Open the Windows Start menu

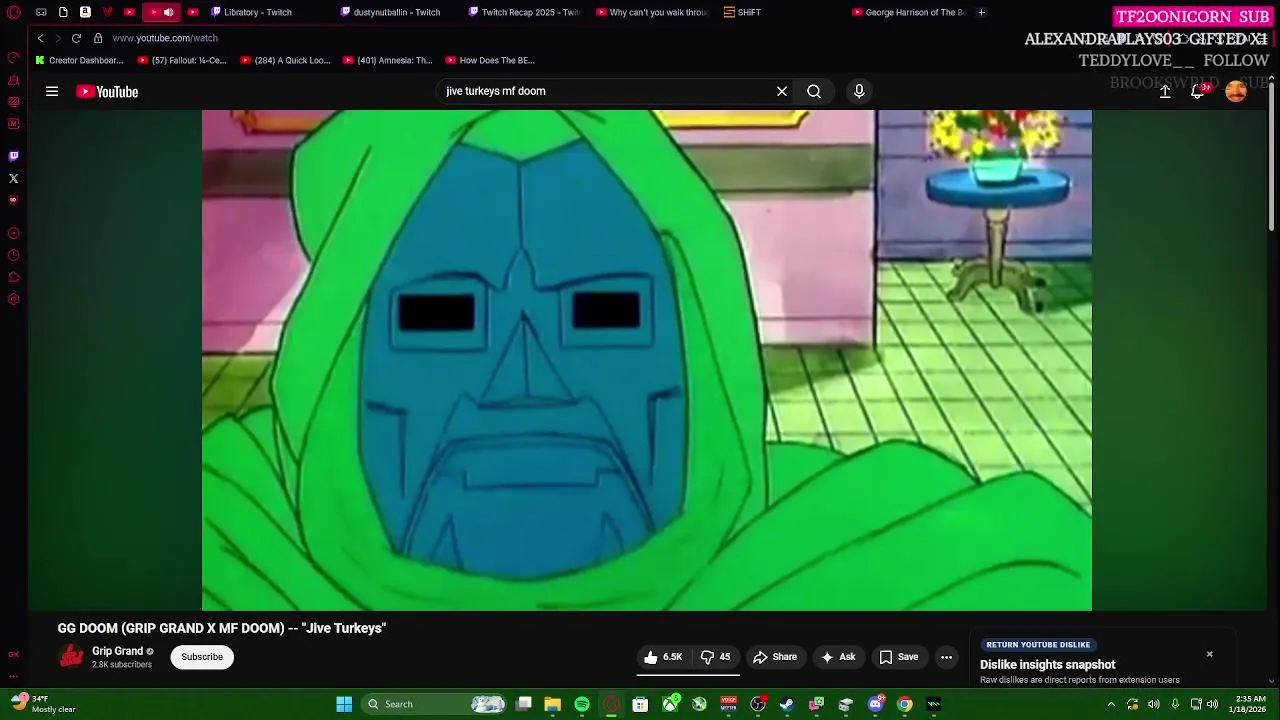pyautogui.click(x=344, y=704)
